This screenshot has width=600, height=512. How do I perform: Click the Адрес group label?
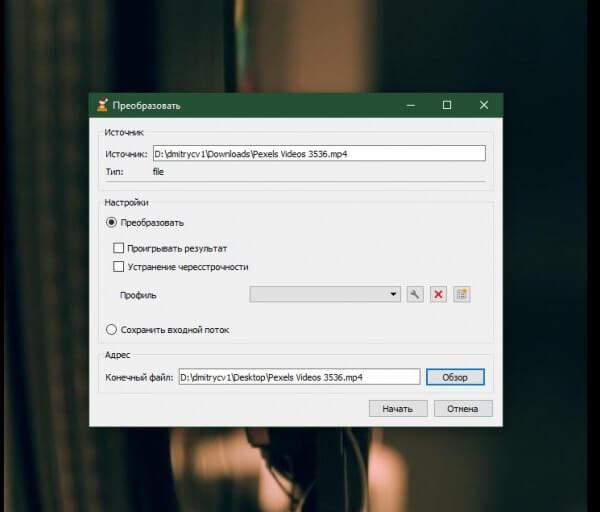tap(117, 355)
